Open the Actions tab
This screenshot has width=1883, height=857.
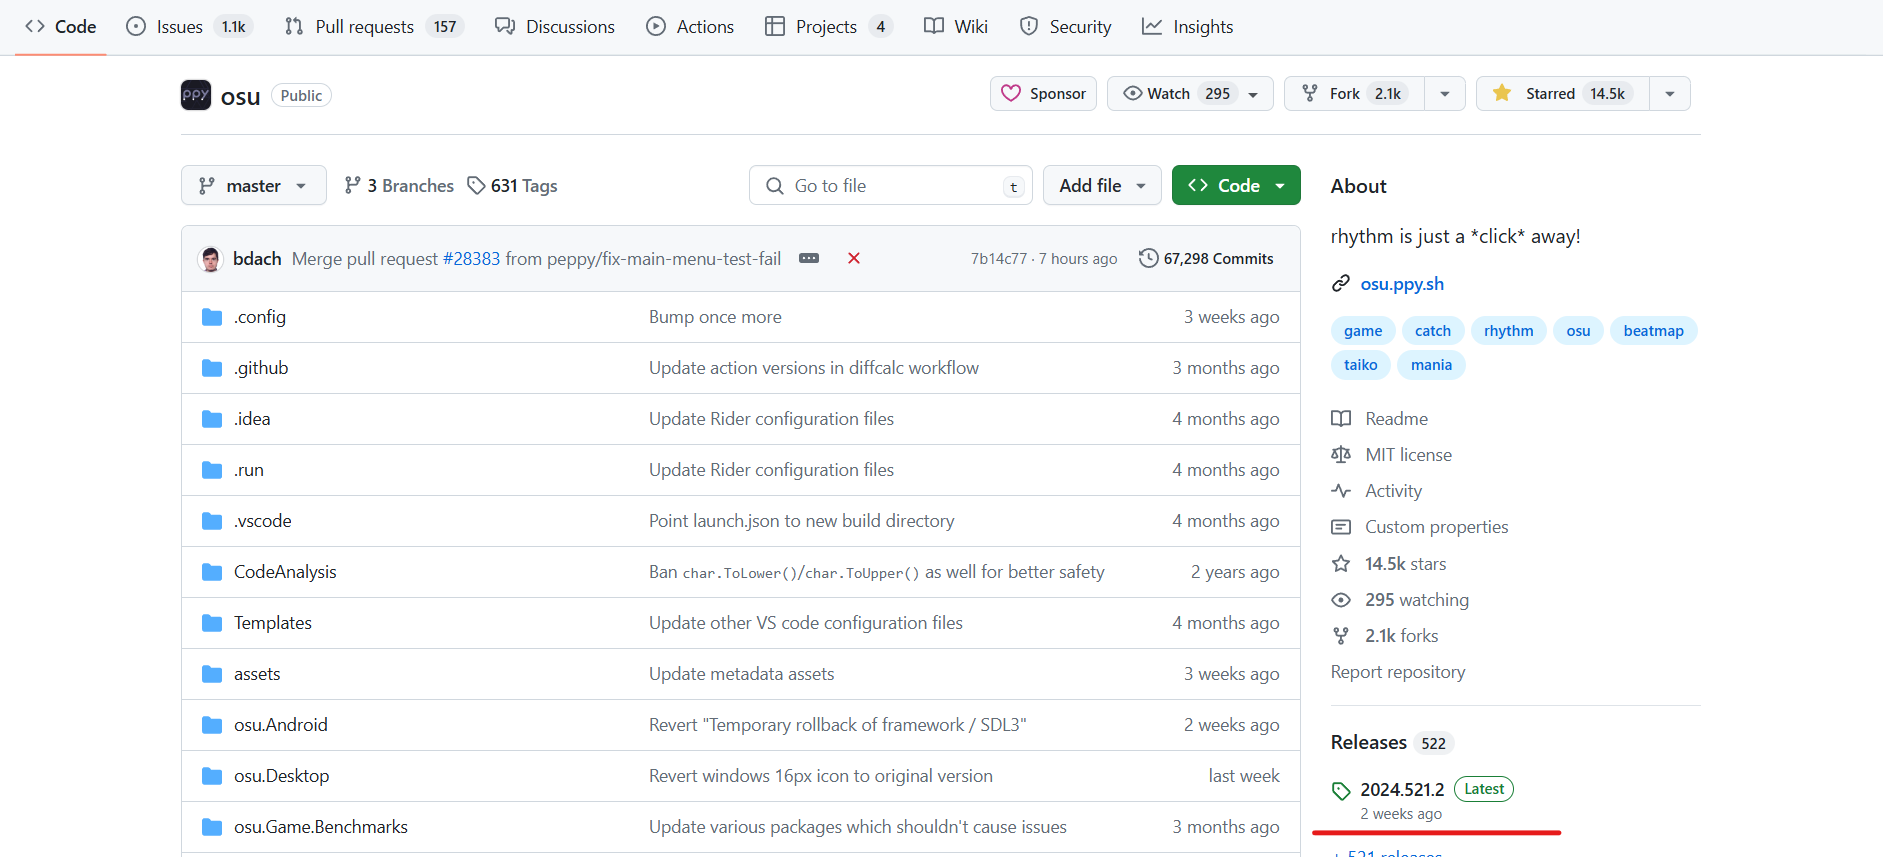[690, 27]
